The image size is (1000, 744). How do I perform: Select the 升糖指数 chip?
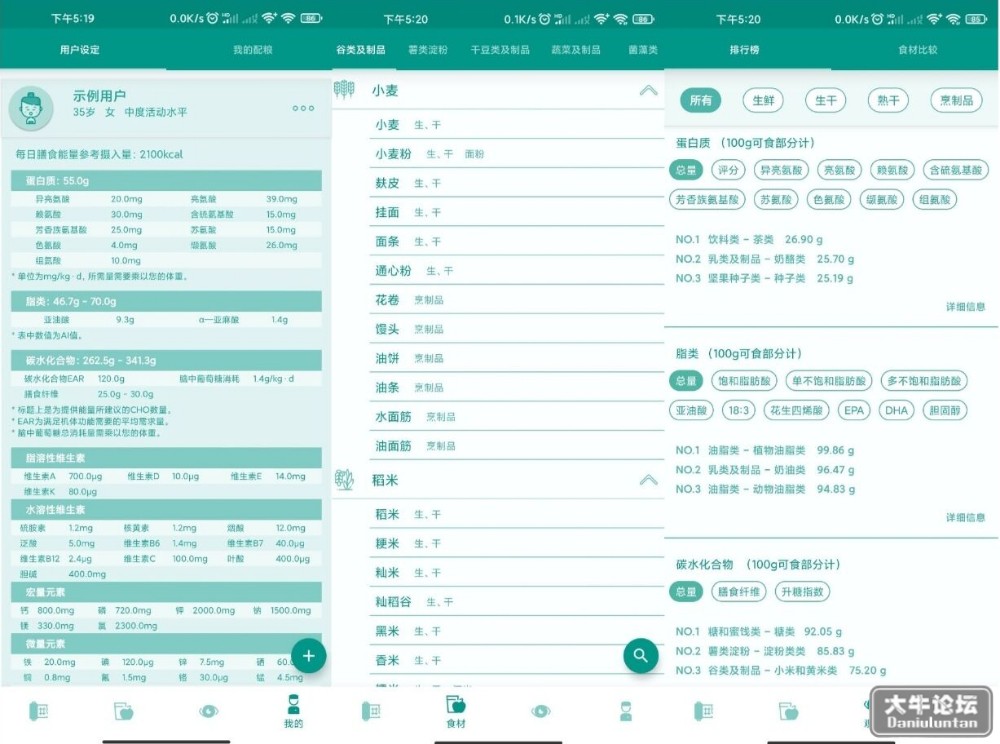[x=802, y=592]
